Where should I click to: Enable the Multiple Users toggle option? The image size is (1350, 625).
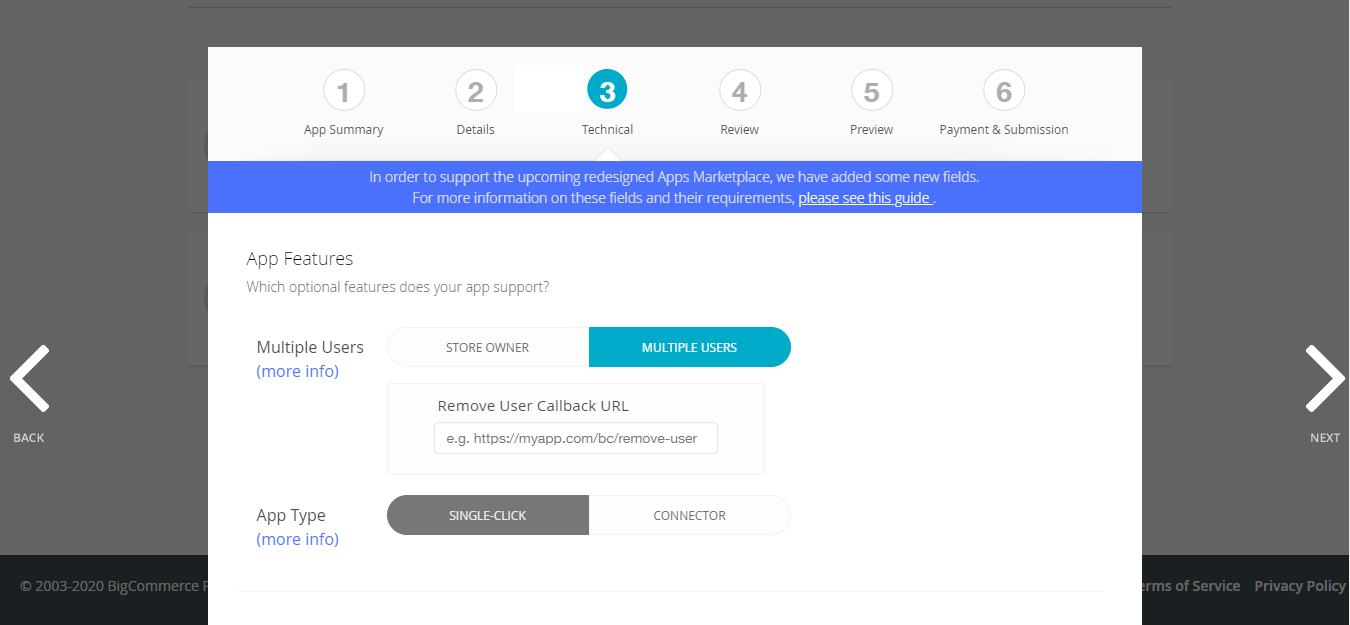(690, 348)
